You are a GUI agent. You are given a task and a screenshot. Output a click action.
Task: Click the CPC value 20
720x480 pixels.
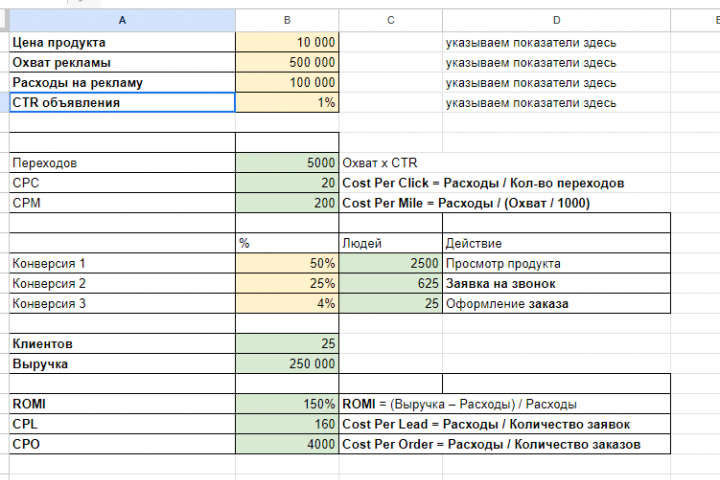point(287,183)
